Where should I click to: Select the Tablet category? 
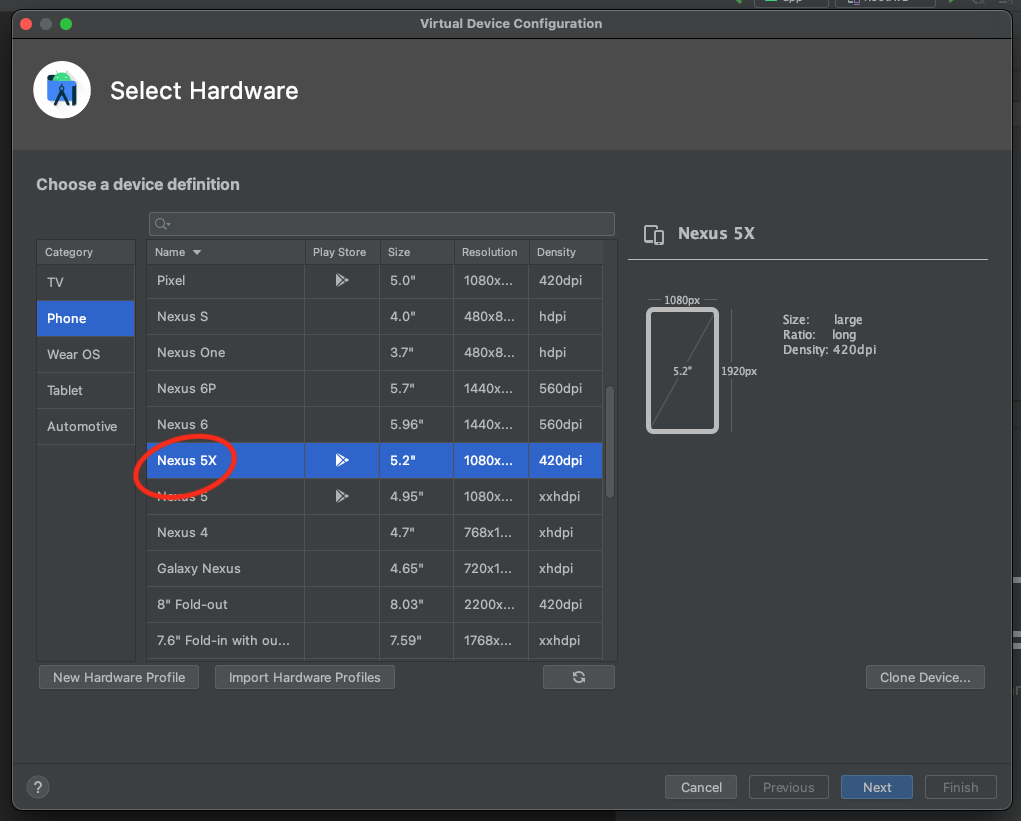tap(86, 391)
